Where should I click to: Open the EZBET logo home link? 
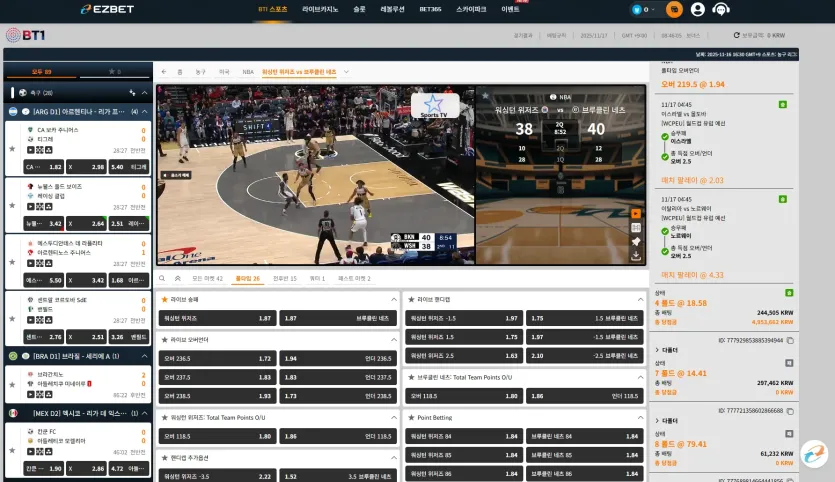[x=107, y=9]
